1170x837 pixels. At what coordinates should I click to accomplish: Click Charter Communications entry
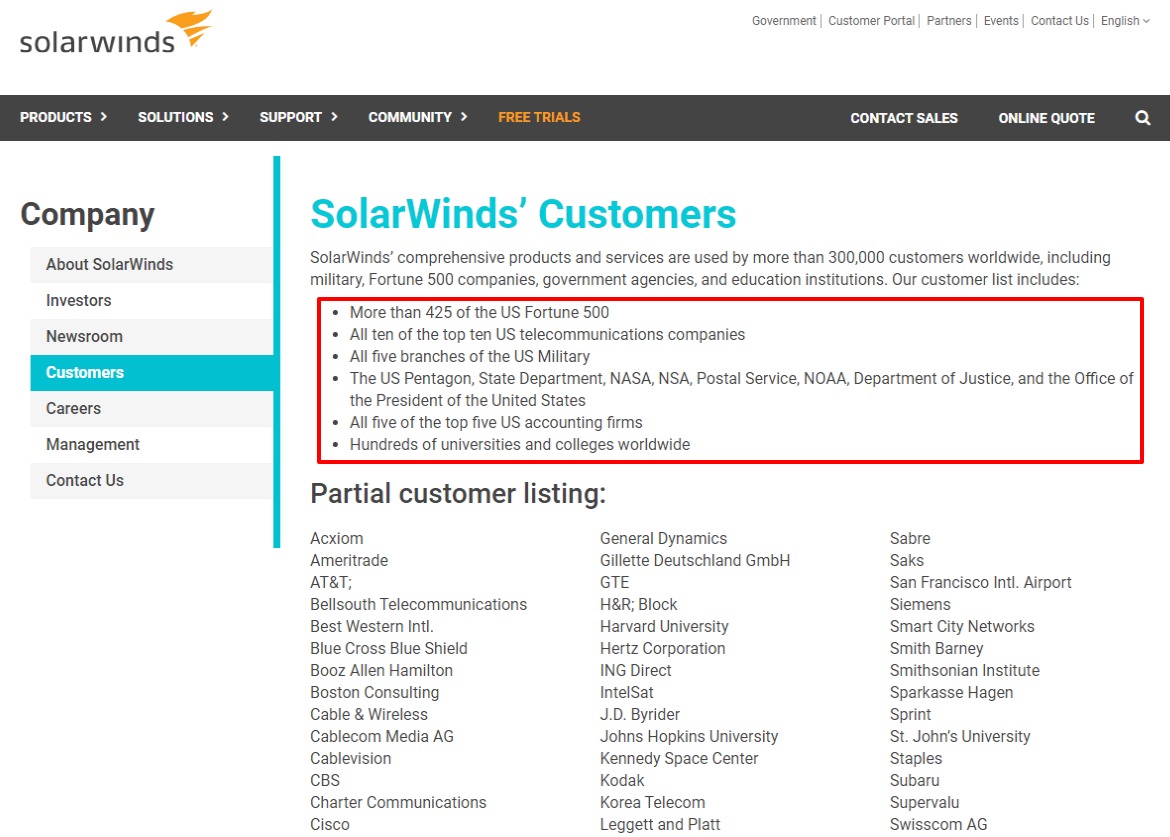pos(398,803)
